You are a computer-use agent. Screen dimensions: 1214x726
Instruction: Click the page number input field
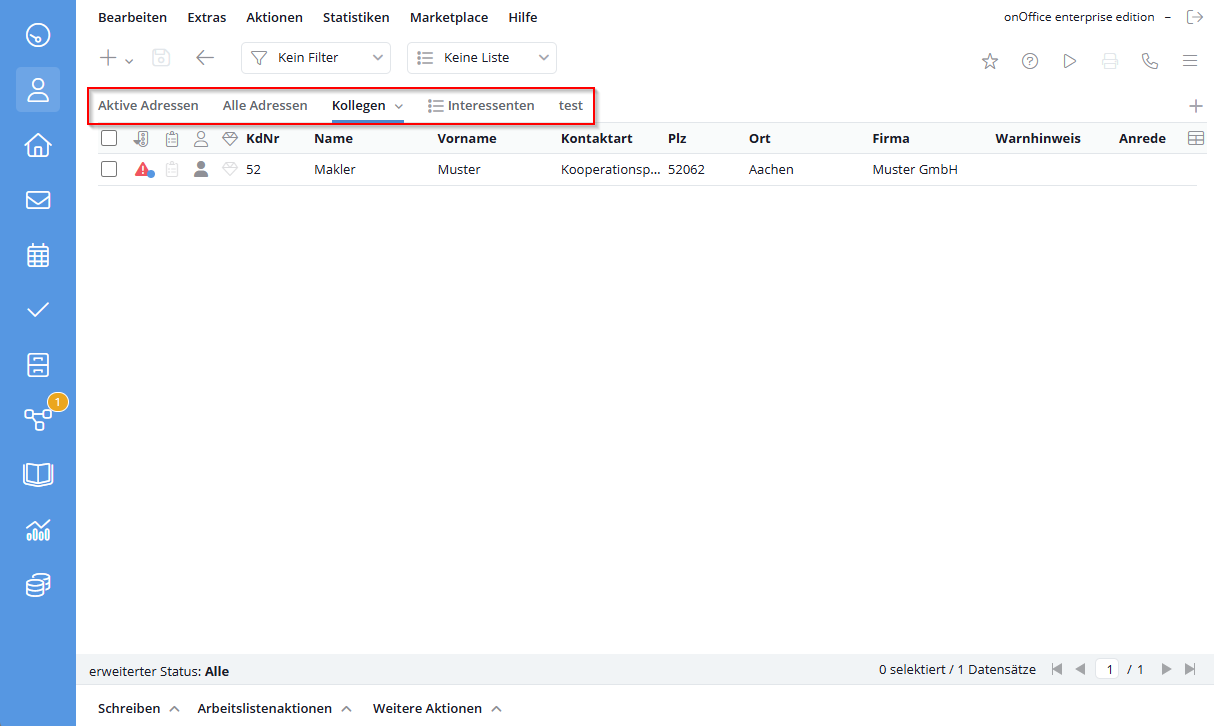1107,669
